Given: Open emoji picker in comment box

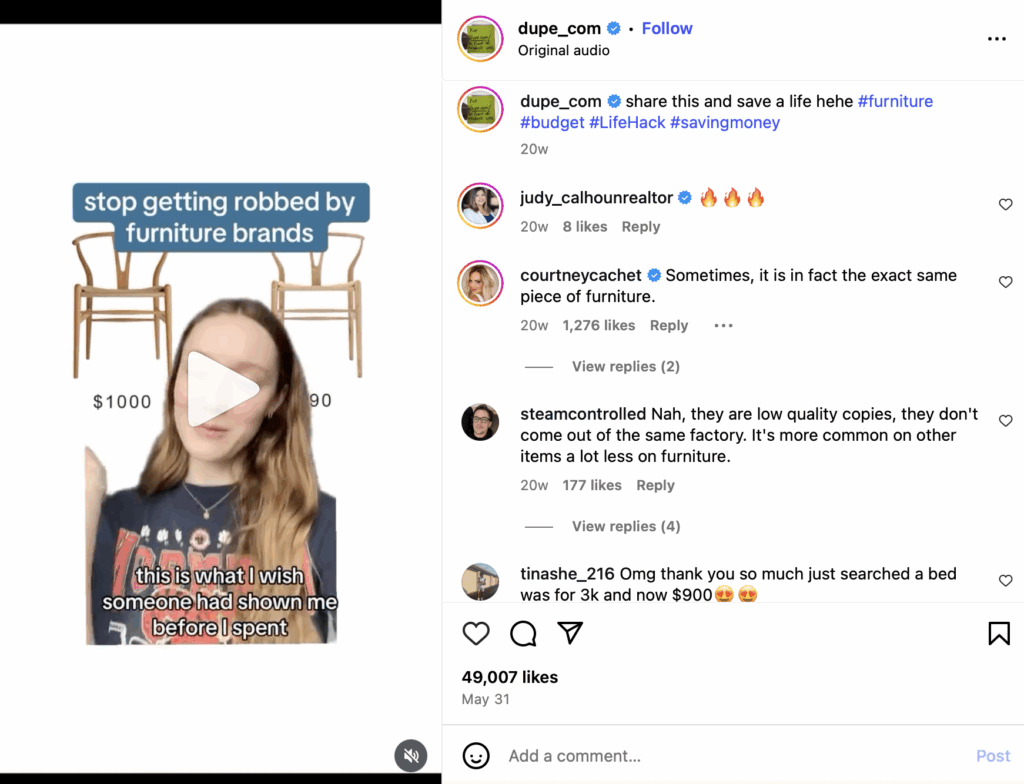Looking at the screenshot, I should [477, 756].
